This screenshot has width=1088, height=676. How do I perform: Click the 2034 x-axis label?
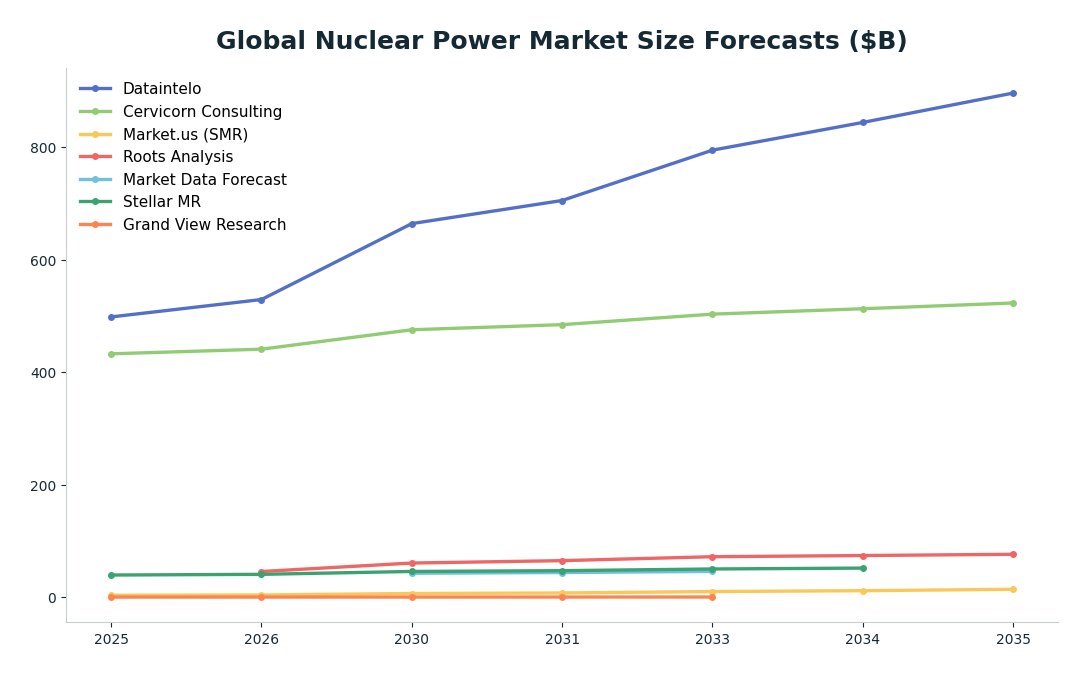point(862,639)
